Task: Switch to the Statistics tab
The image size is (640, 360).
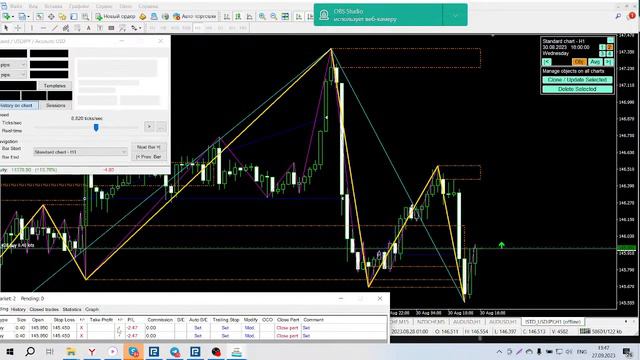Action: [x=72, y=309]
